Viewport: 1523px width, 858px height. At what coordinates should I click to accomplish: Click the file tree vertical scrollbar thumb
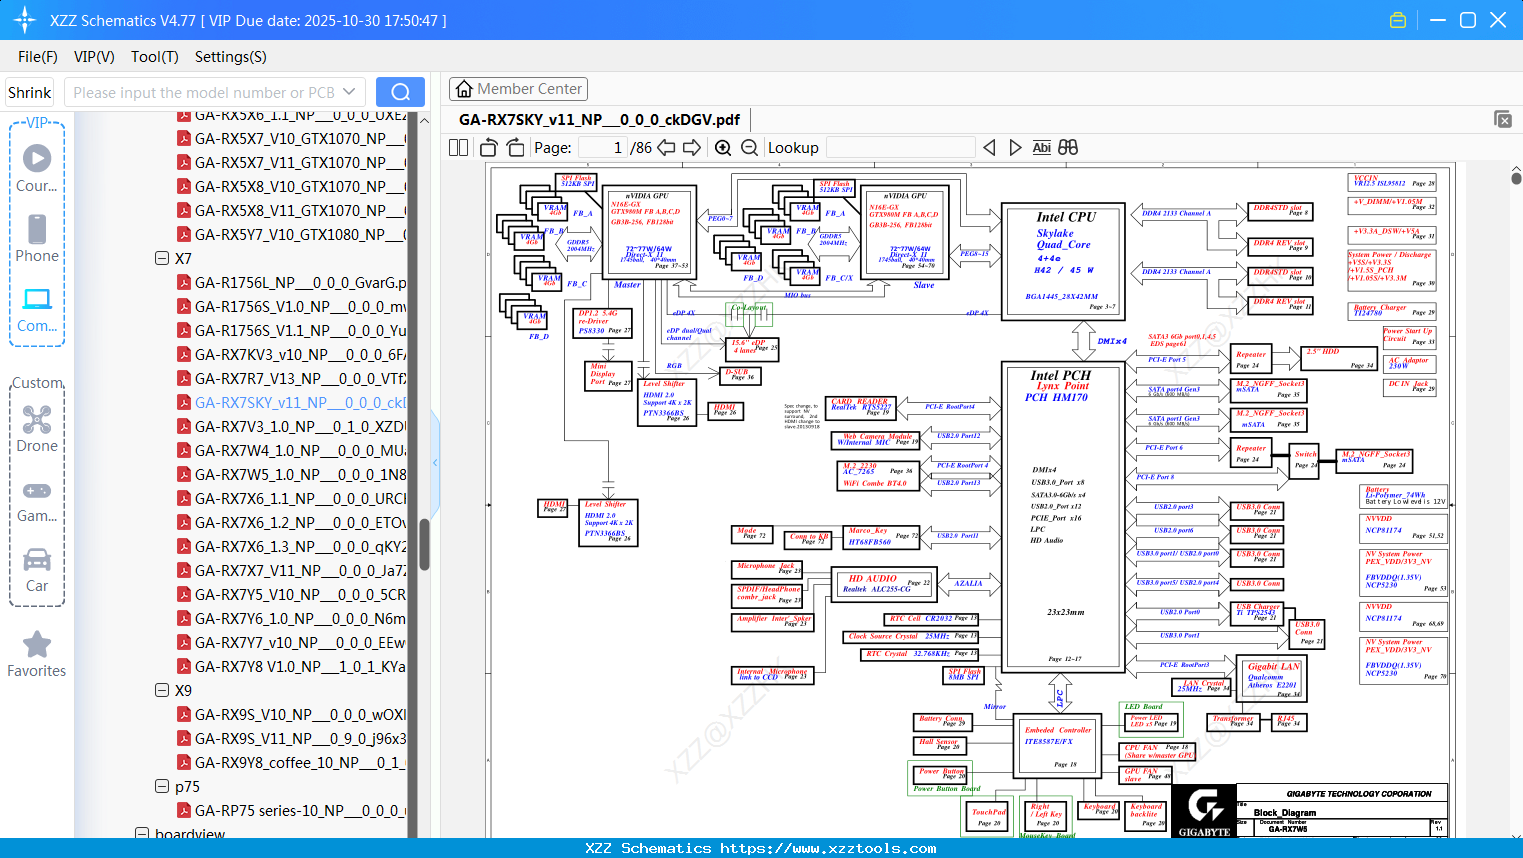(x=424, y=545)
